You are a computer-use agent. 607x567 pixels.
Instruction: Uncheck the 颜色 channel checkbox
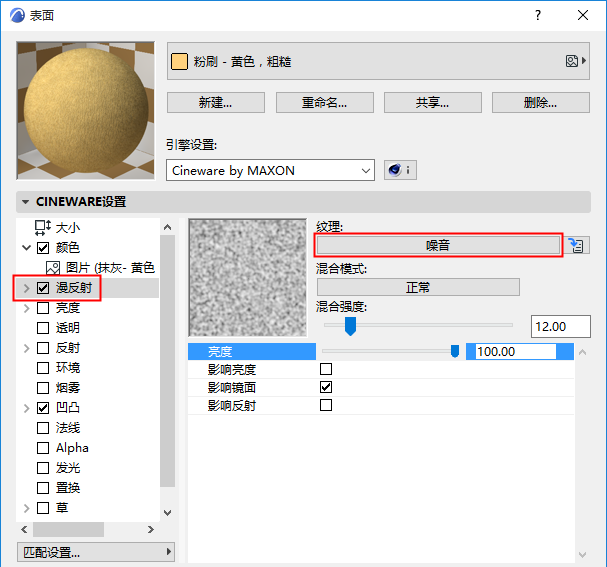(43, 248)
